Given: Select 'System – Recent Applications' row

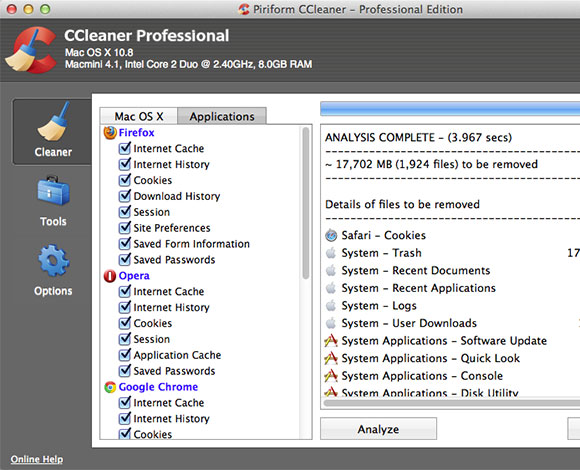Looking at the screenshot, I should tap(450, 288).
